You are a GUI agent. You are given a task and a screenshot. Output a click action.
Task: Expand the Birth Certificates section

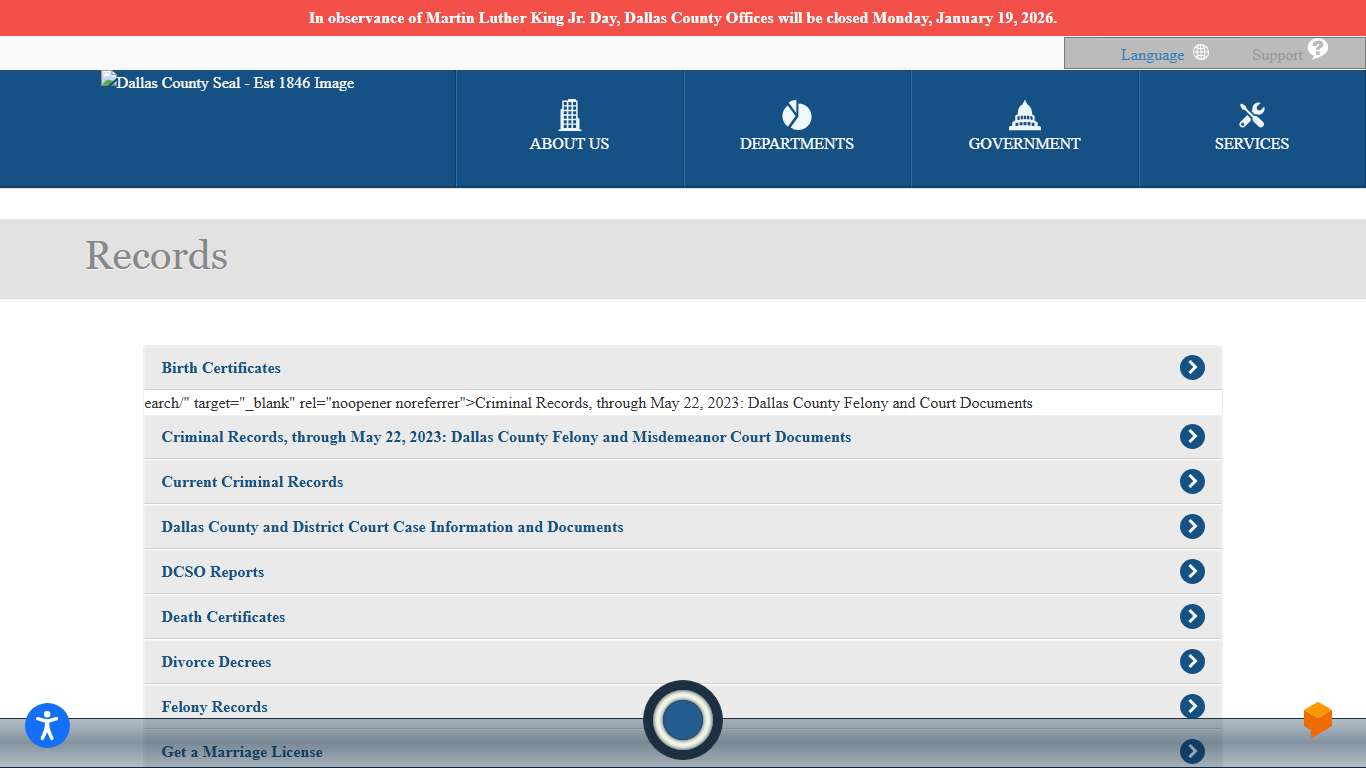[221, 367]
